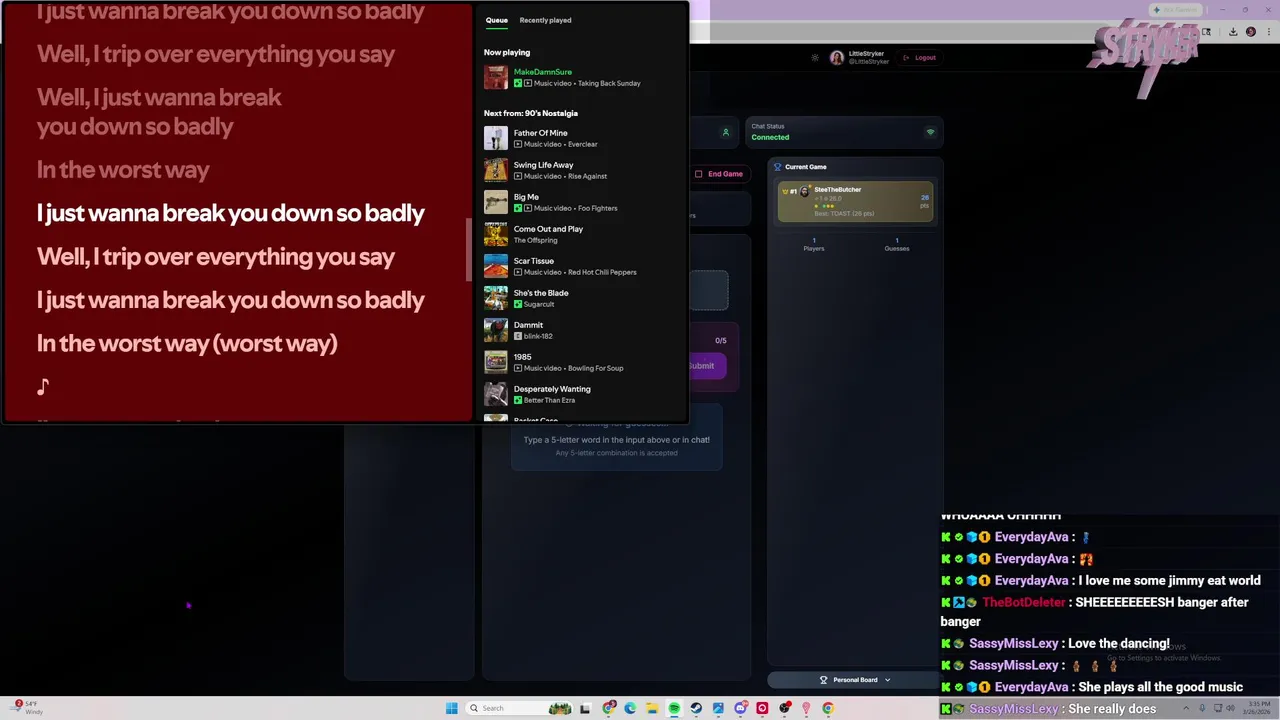Click the green 'Connected' chat status text

click(770, 137)
